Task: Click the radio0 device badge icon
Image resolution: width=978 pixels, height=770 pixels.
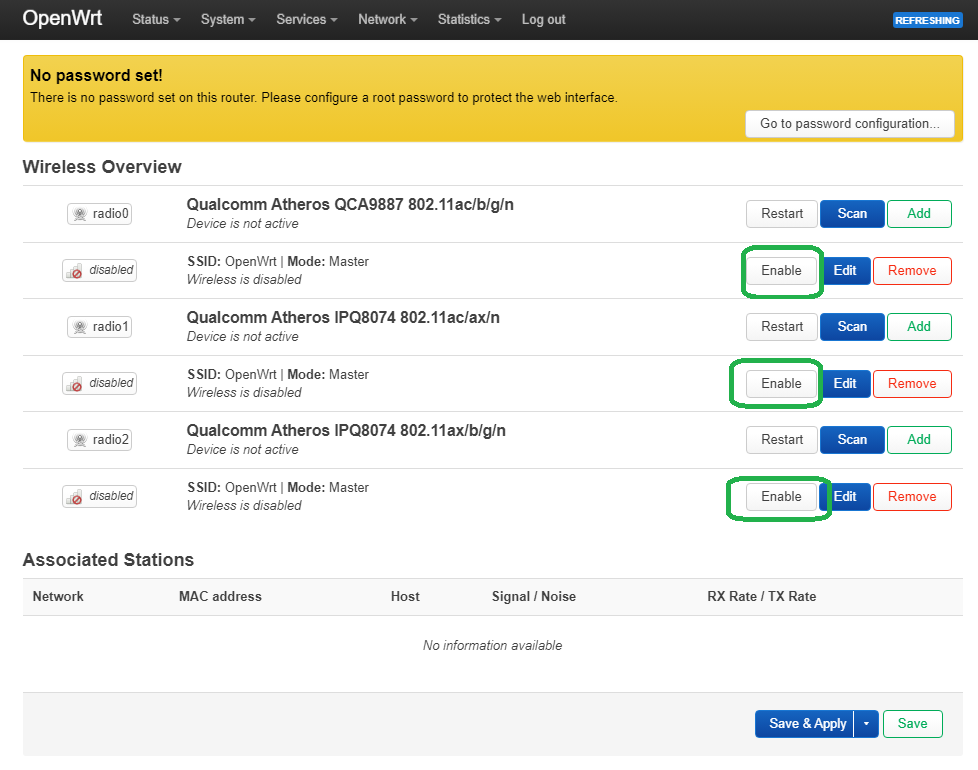Action: coord(99,214)
